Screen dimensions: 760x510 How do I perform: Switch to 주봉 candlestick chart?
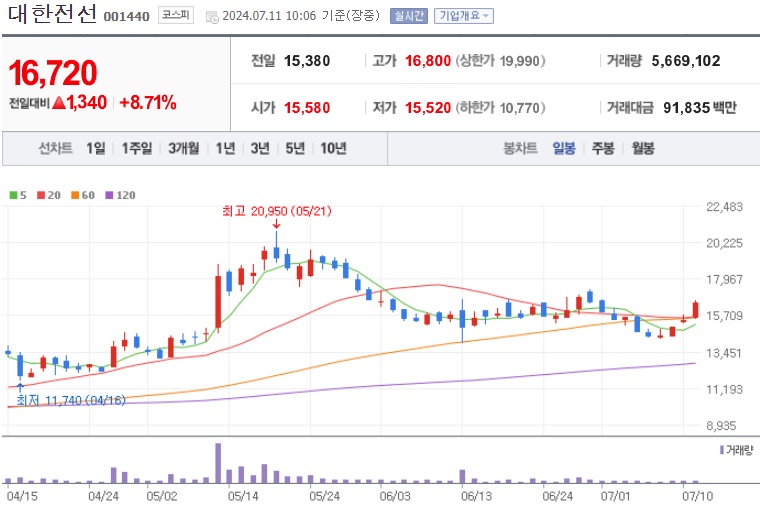[603, 148]
